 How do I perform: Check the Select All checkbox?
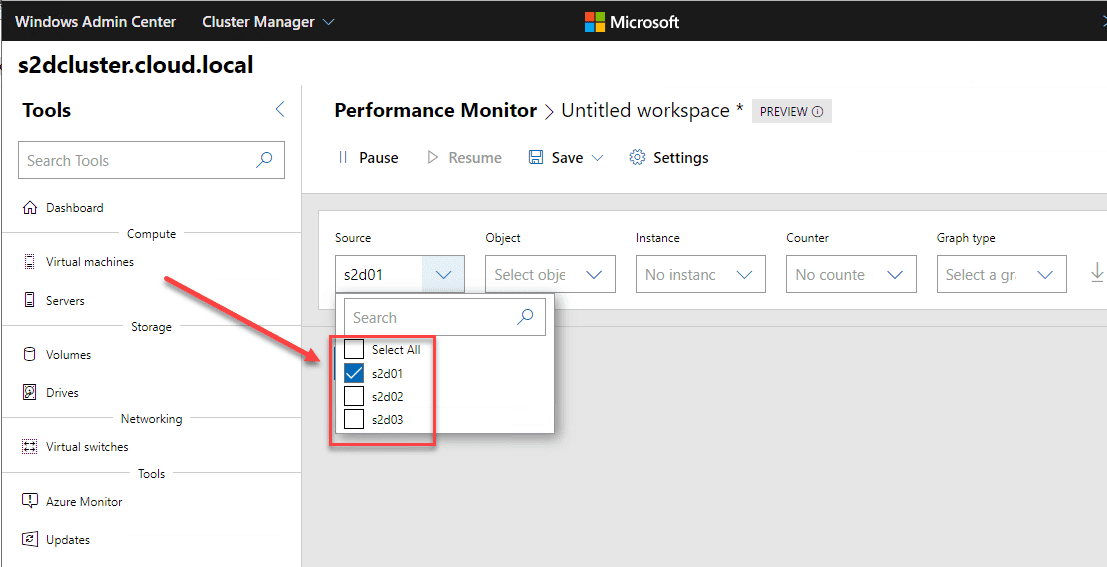[x=354, y=350]
